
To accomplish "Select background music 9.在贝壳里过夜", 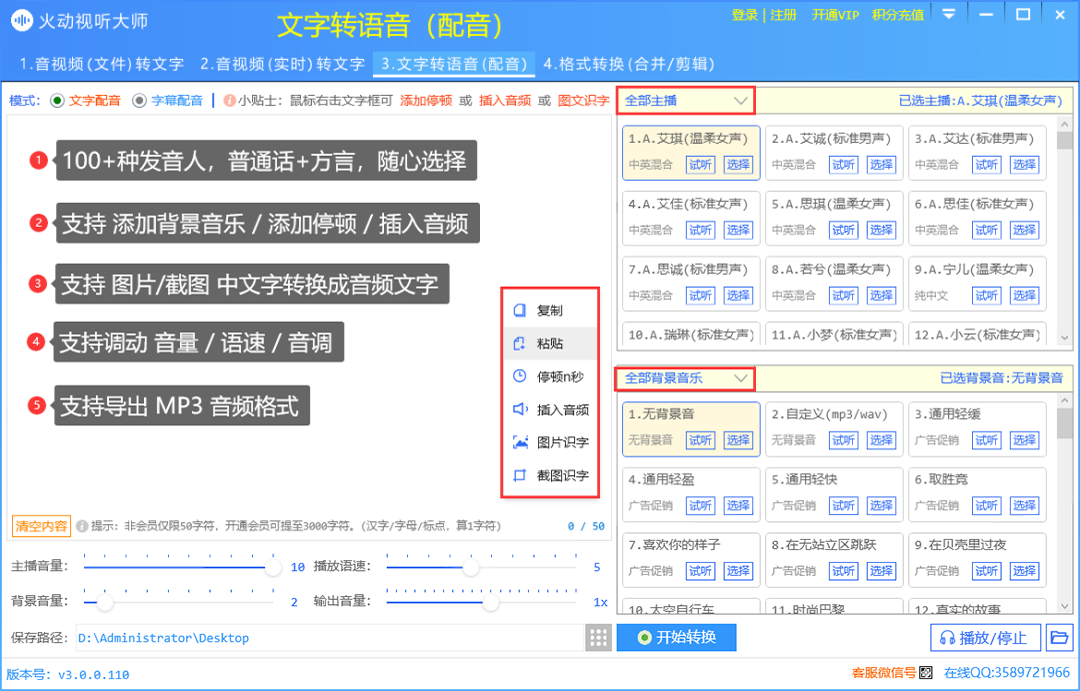I will coord(1024,571).
